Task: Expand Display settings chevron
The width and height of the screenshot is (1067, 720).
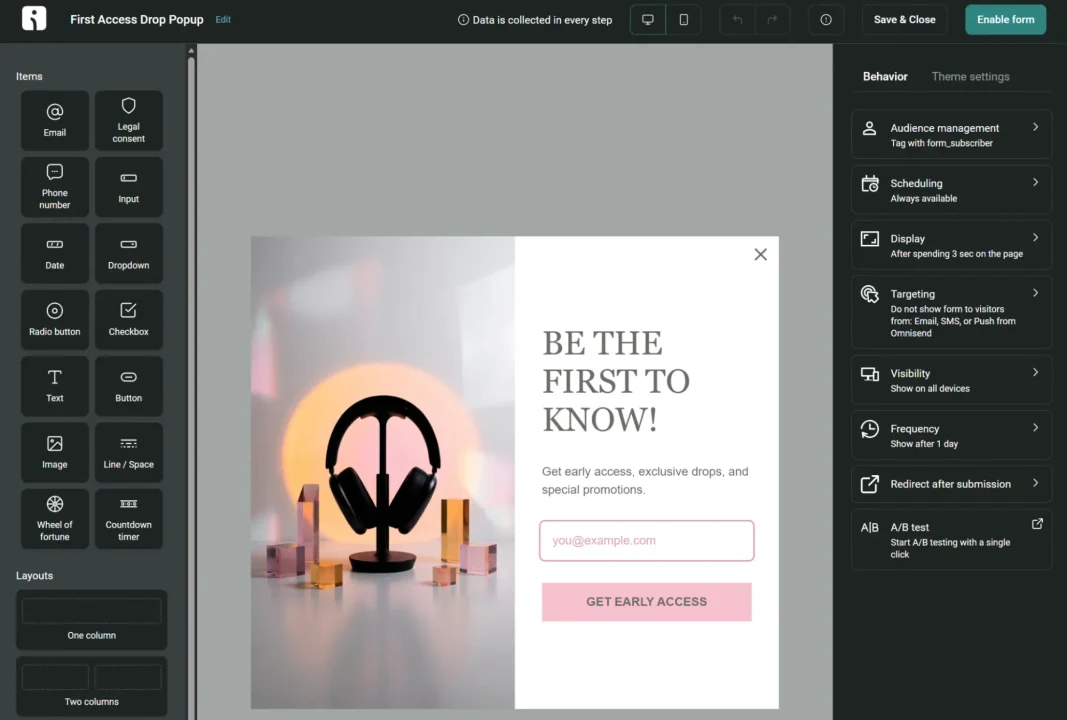Action: pyautogui.click(x=1035, y=238)
